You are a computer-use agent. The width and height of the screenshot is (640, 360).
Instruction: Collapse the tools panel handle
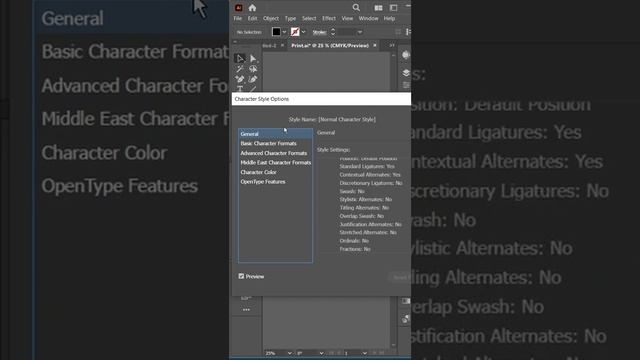coord(235,42)
